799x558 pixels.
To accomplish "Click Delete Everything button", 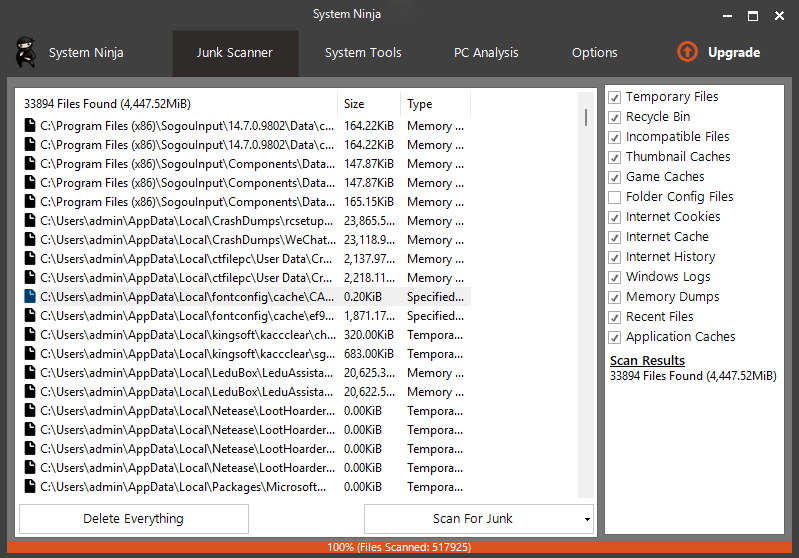I will pyautogui.click(x=134, y=519).
